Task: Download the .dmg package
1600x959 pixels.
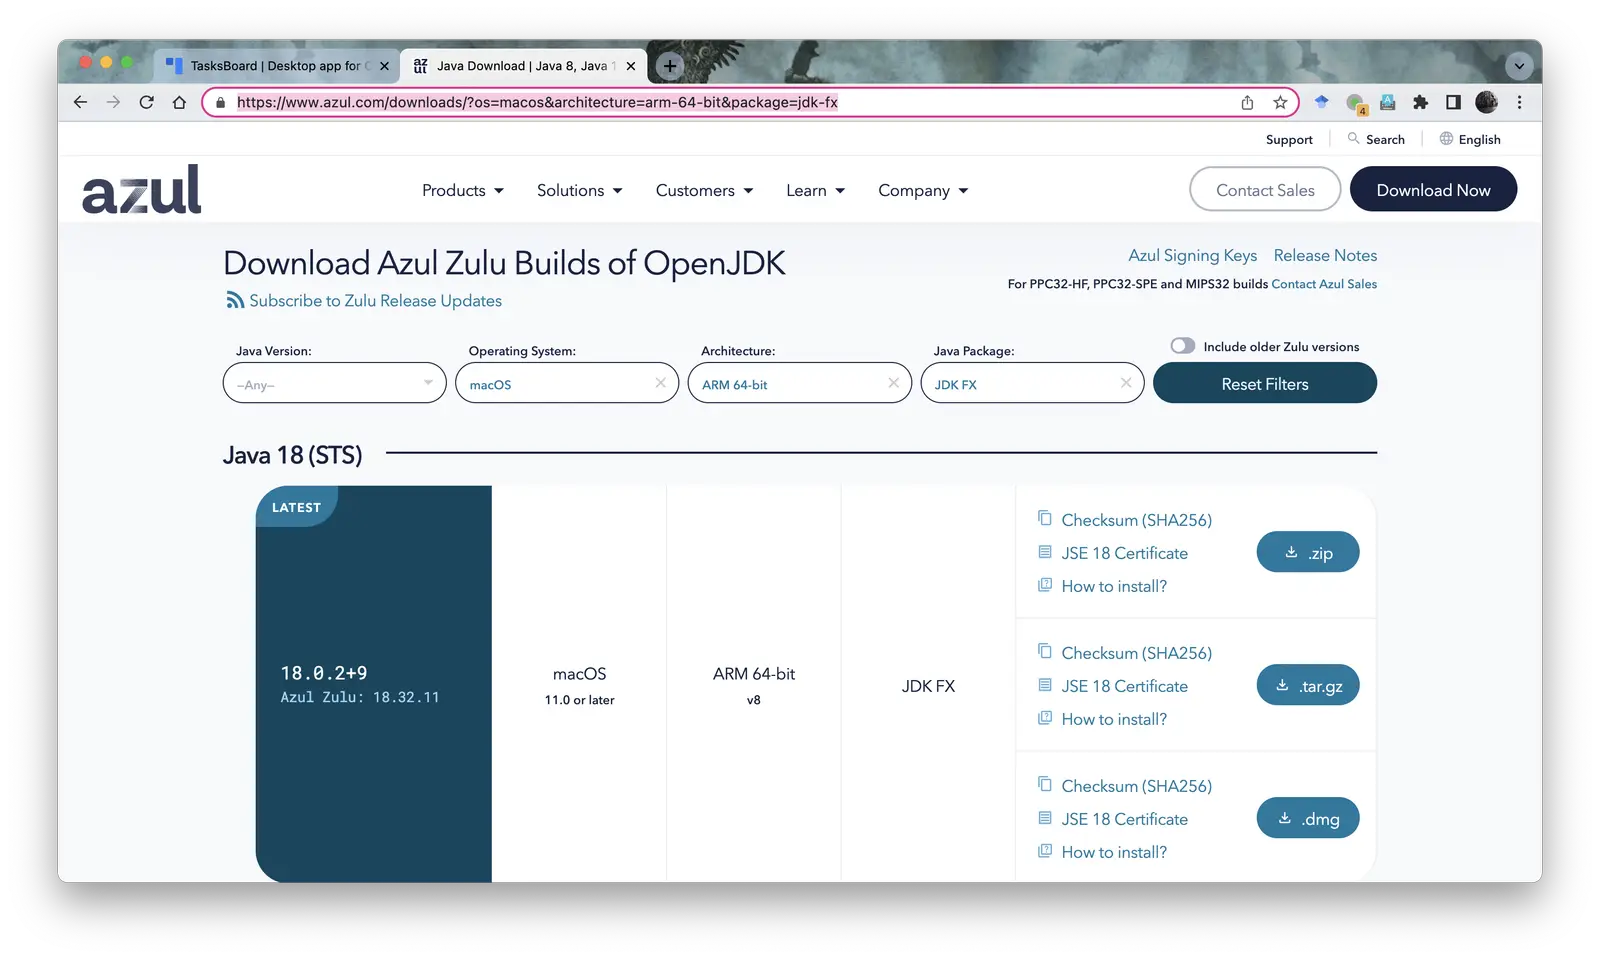Action: coord(1307,818)
